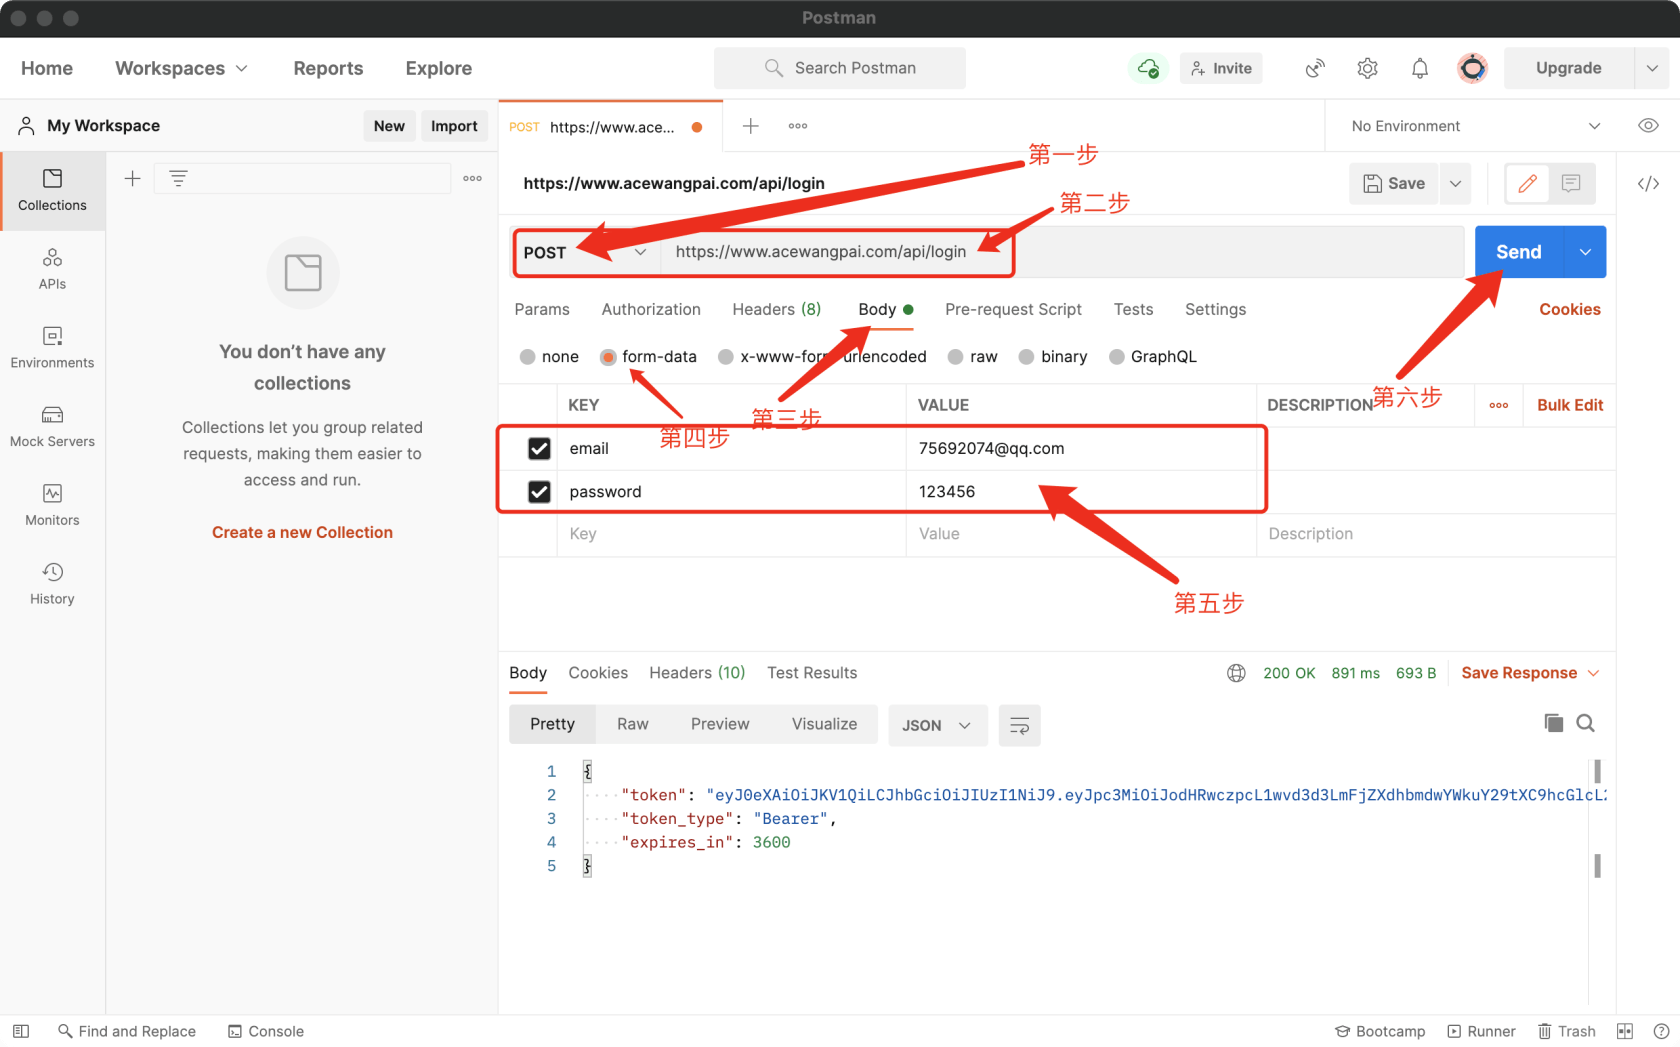This screenshot has height=1047, width=1680.
Task: Click the cloud sync status icon
Action: click(x=1148, y=68)
